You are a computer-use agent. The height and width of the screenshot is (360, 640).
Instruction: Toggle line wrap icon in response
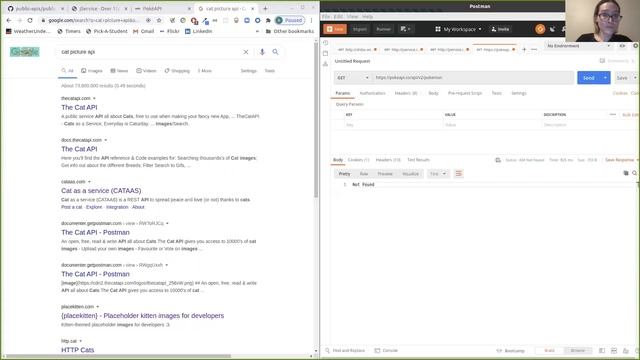(x=458, y=174)
